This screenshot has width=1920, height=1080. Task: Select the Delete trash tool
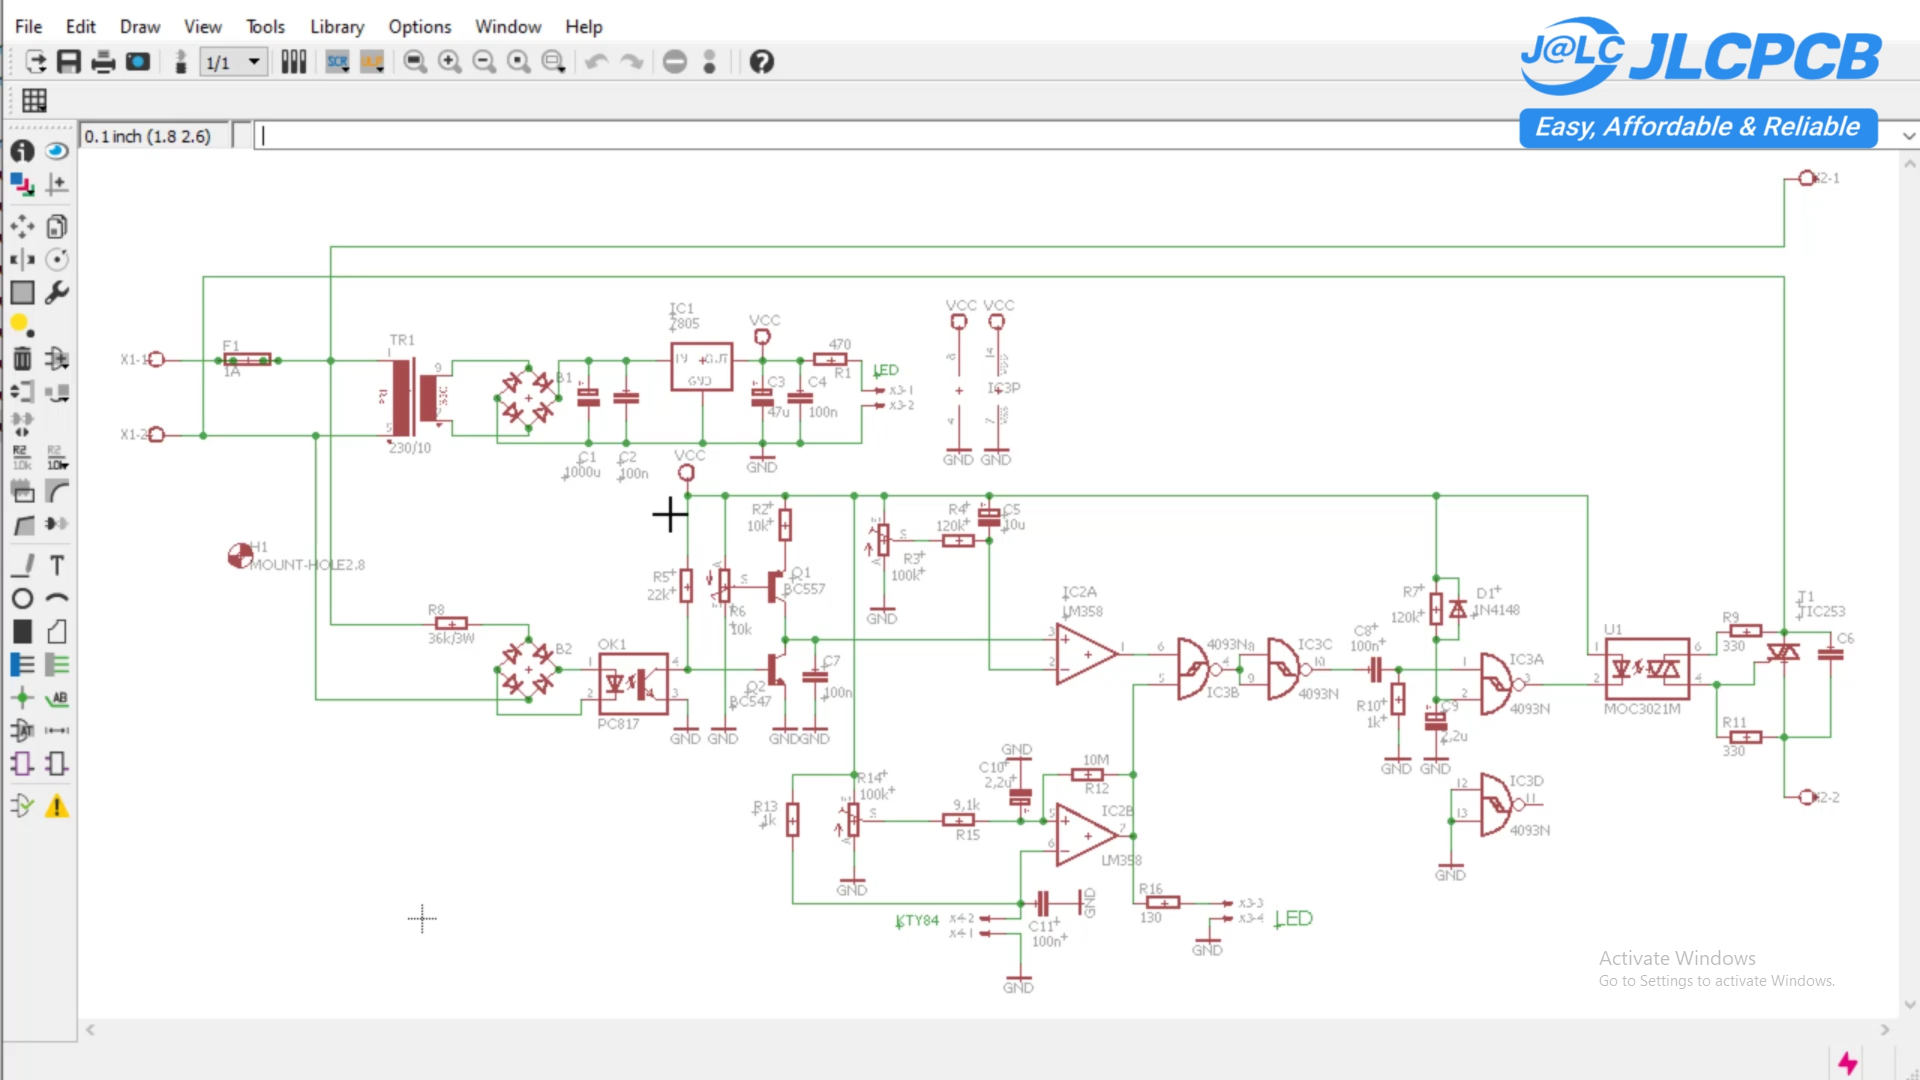coord(22,358)
